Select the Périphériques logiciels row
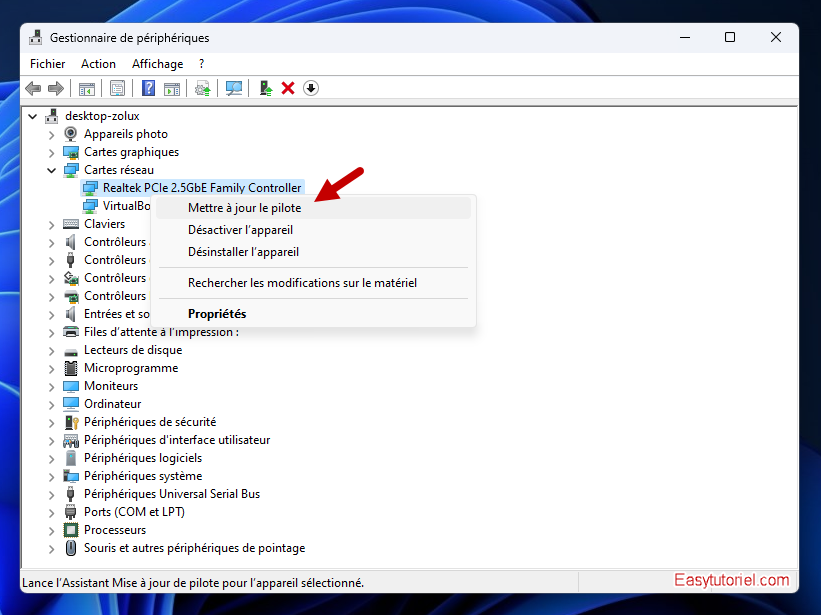The width and height of the screenshot is (821, 615). pos(143,458)
